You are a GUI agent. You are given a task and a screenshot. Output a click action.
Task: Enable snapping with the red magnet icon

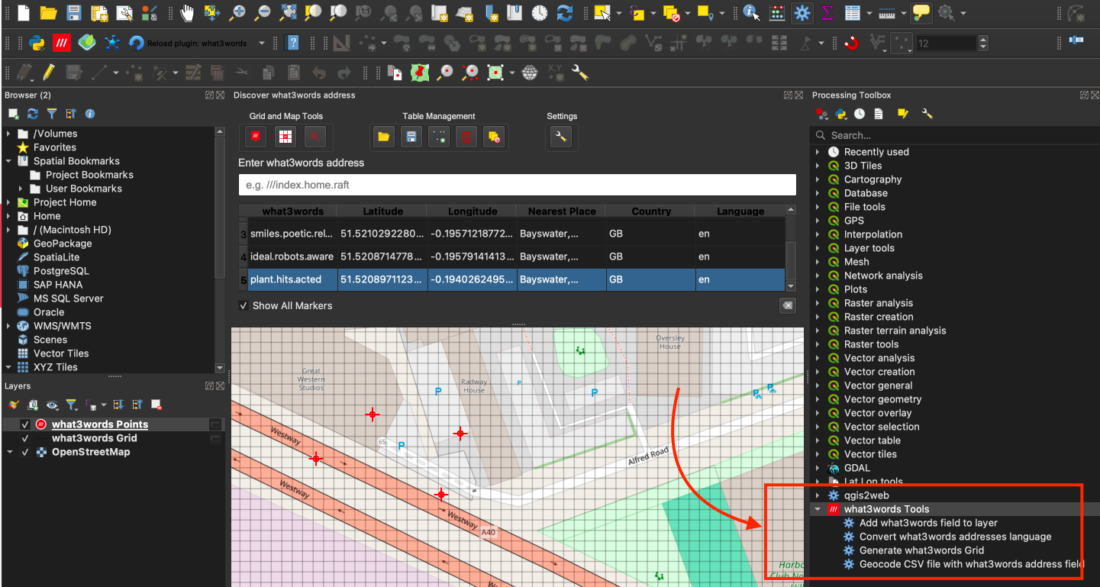[x=852, y=43]
